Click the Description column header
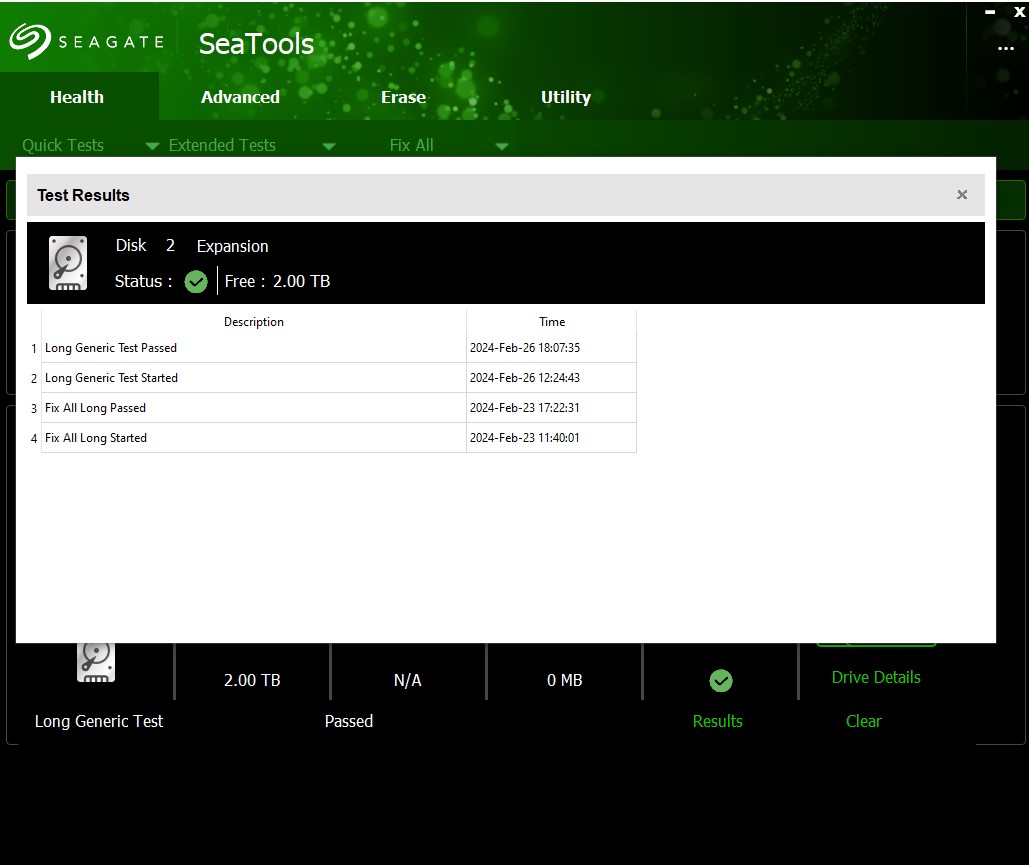This screenshot has height=865, width=1029. (254, 322)
